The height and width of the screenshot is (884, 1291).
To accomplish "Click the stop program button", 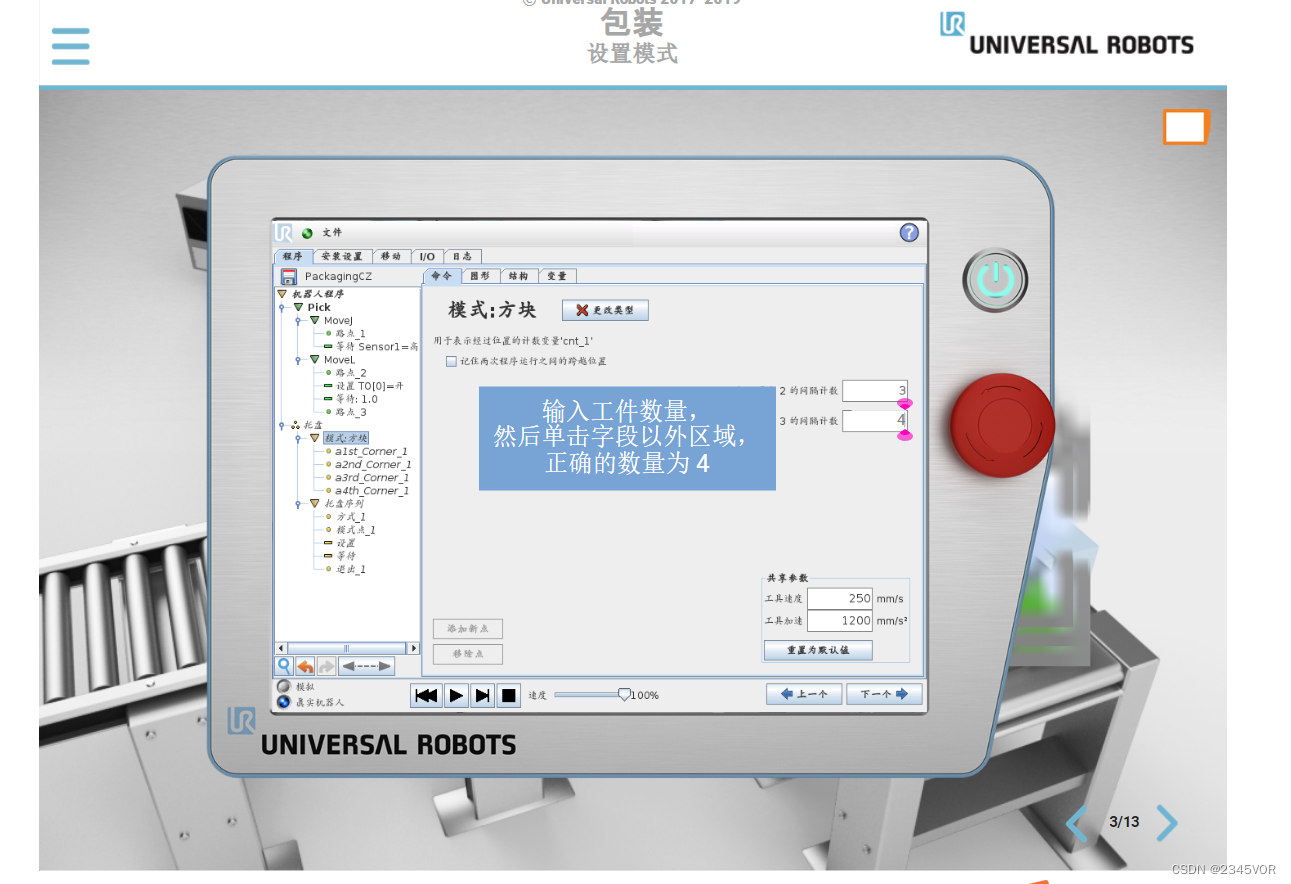I will tap(509, 695).
